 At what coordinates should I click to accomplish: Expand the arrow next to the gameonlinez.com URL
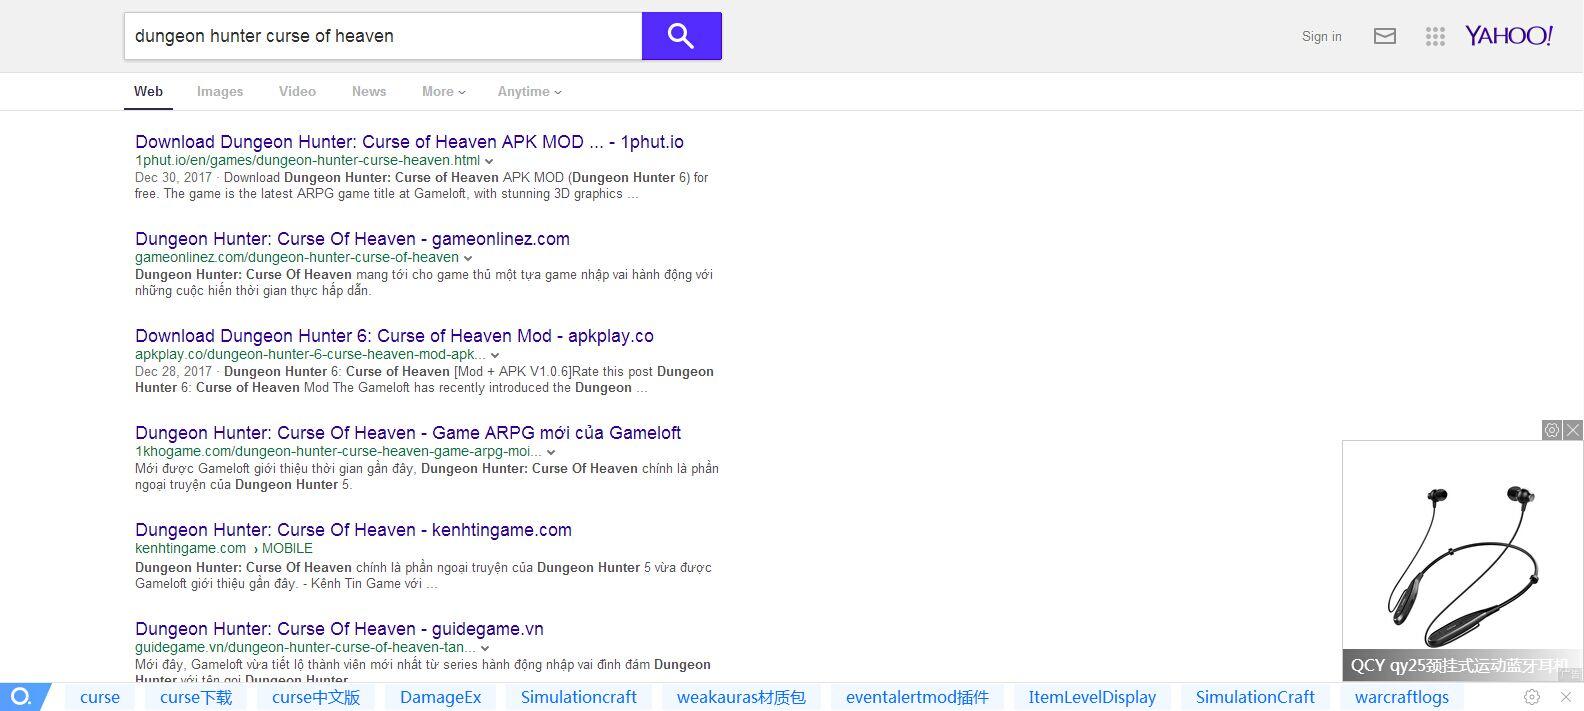468,258
